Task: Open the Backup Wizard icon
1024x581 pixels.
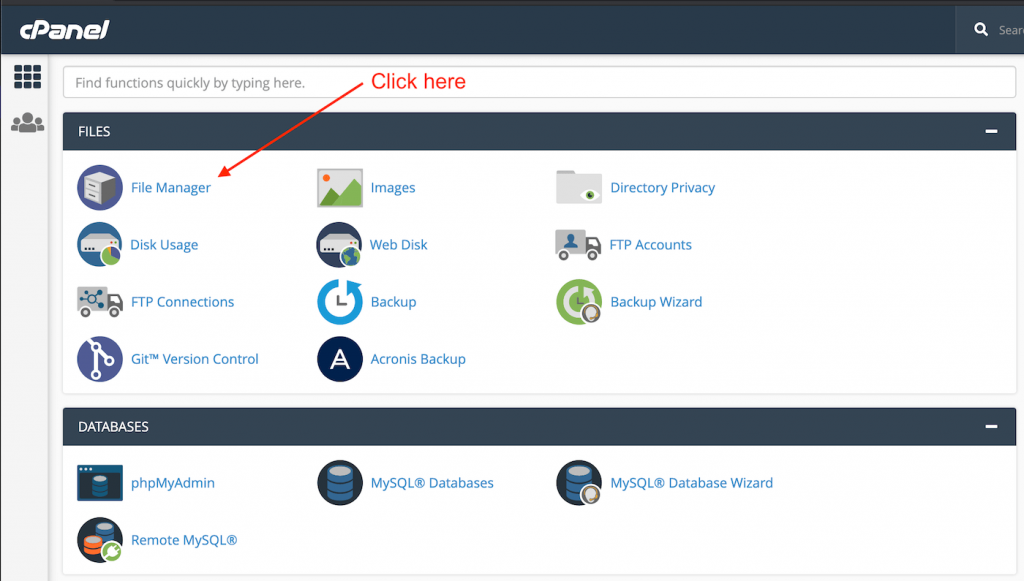Action: tap(579, 302)
